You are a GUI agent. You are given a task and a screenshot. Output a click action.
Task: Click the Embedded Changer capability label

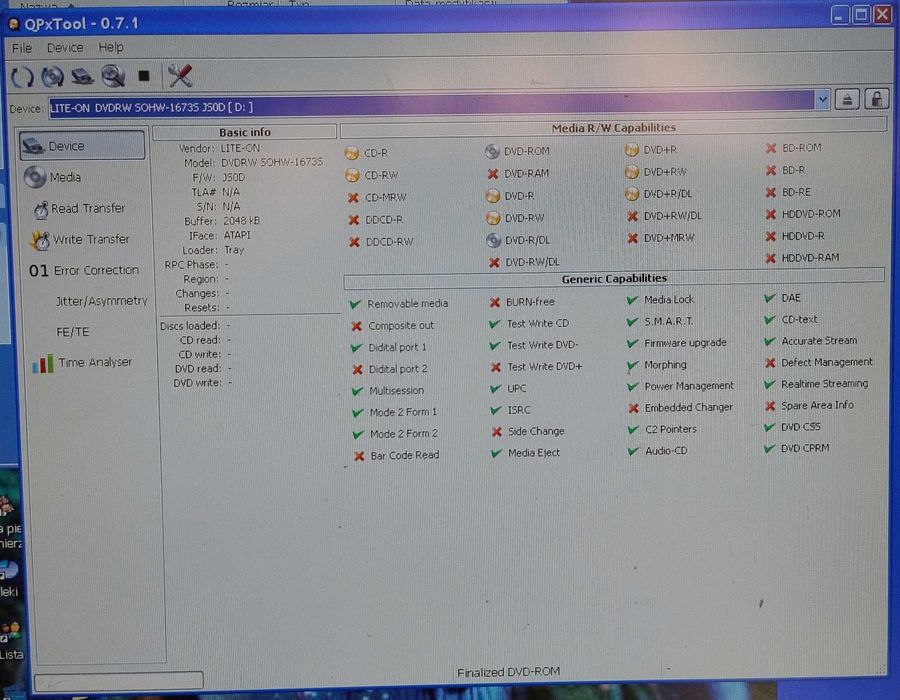tap(689, 407)
